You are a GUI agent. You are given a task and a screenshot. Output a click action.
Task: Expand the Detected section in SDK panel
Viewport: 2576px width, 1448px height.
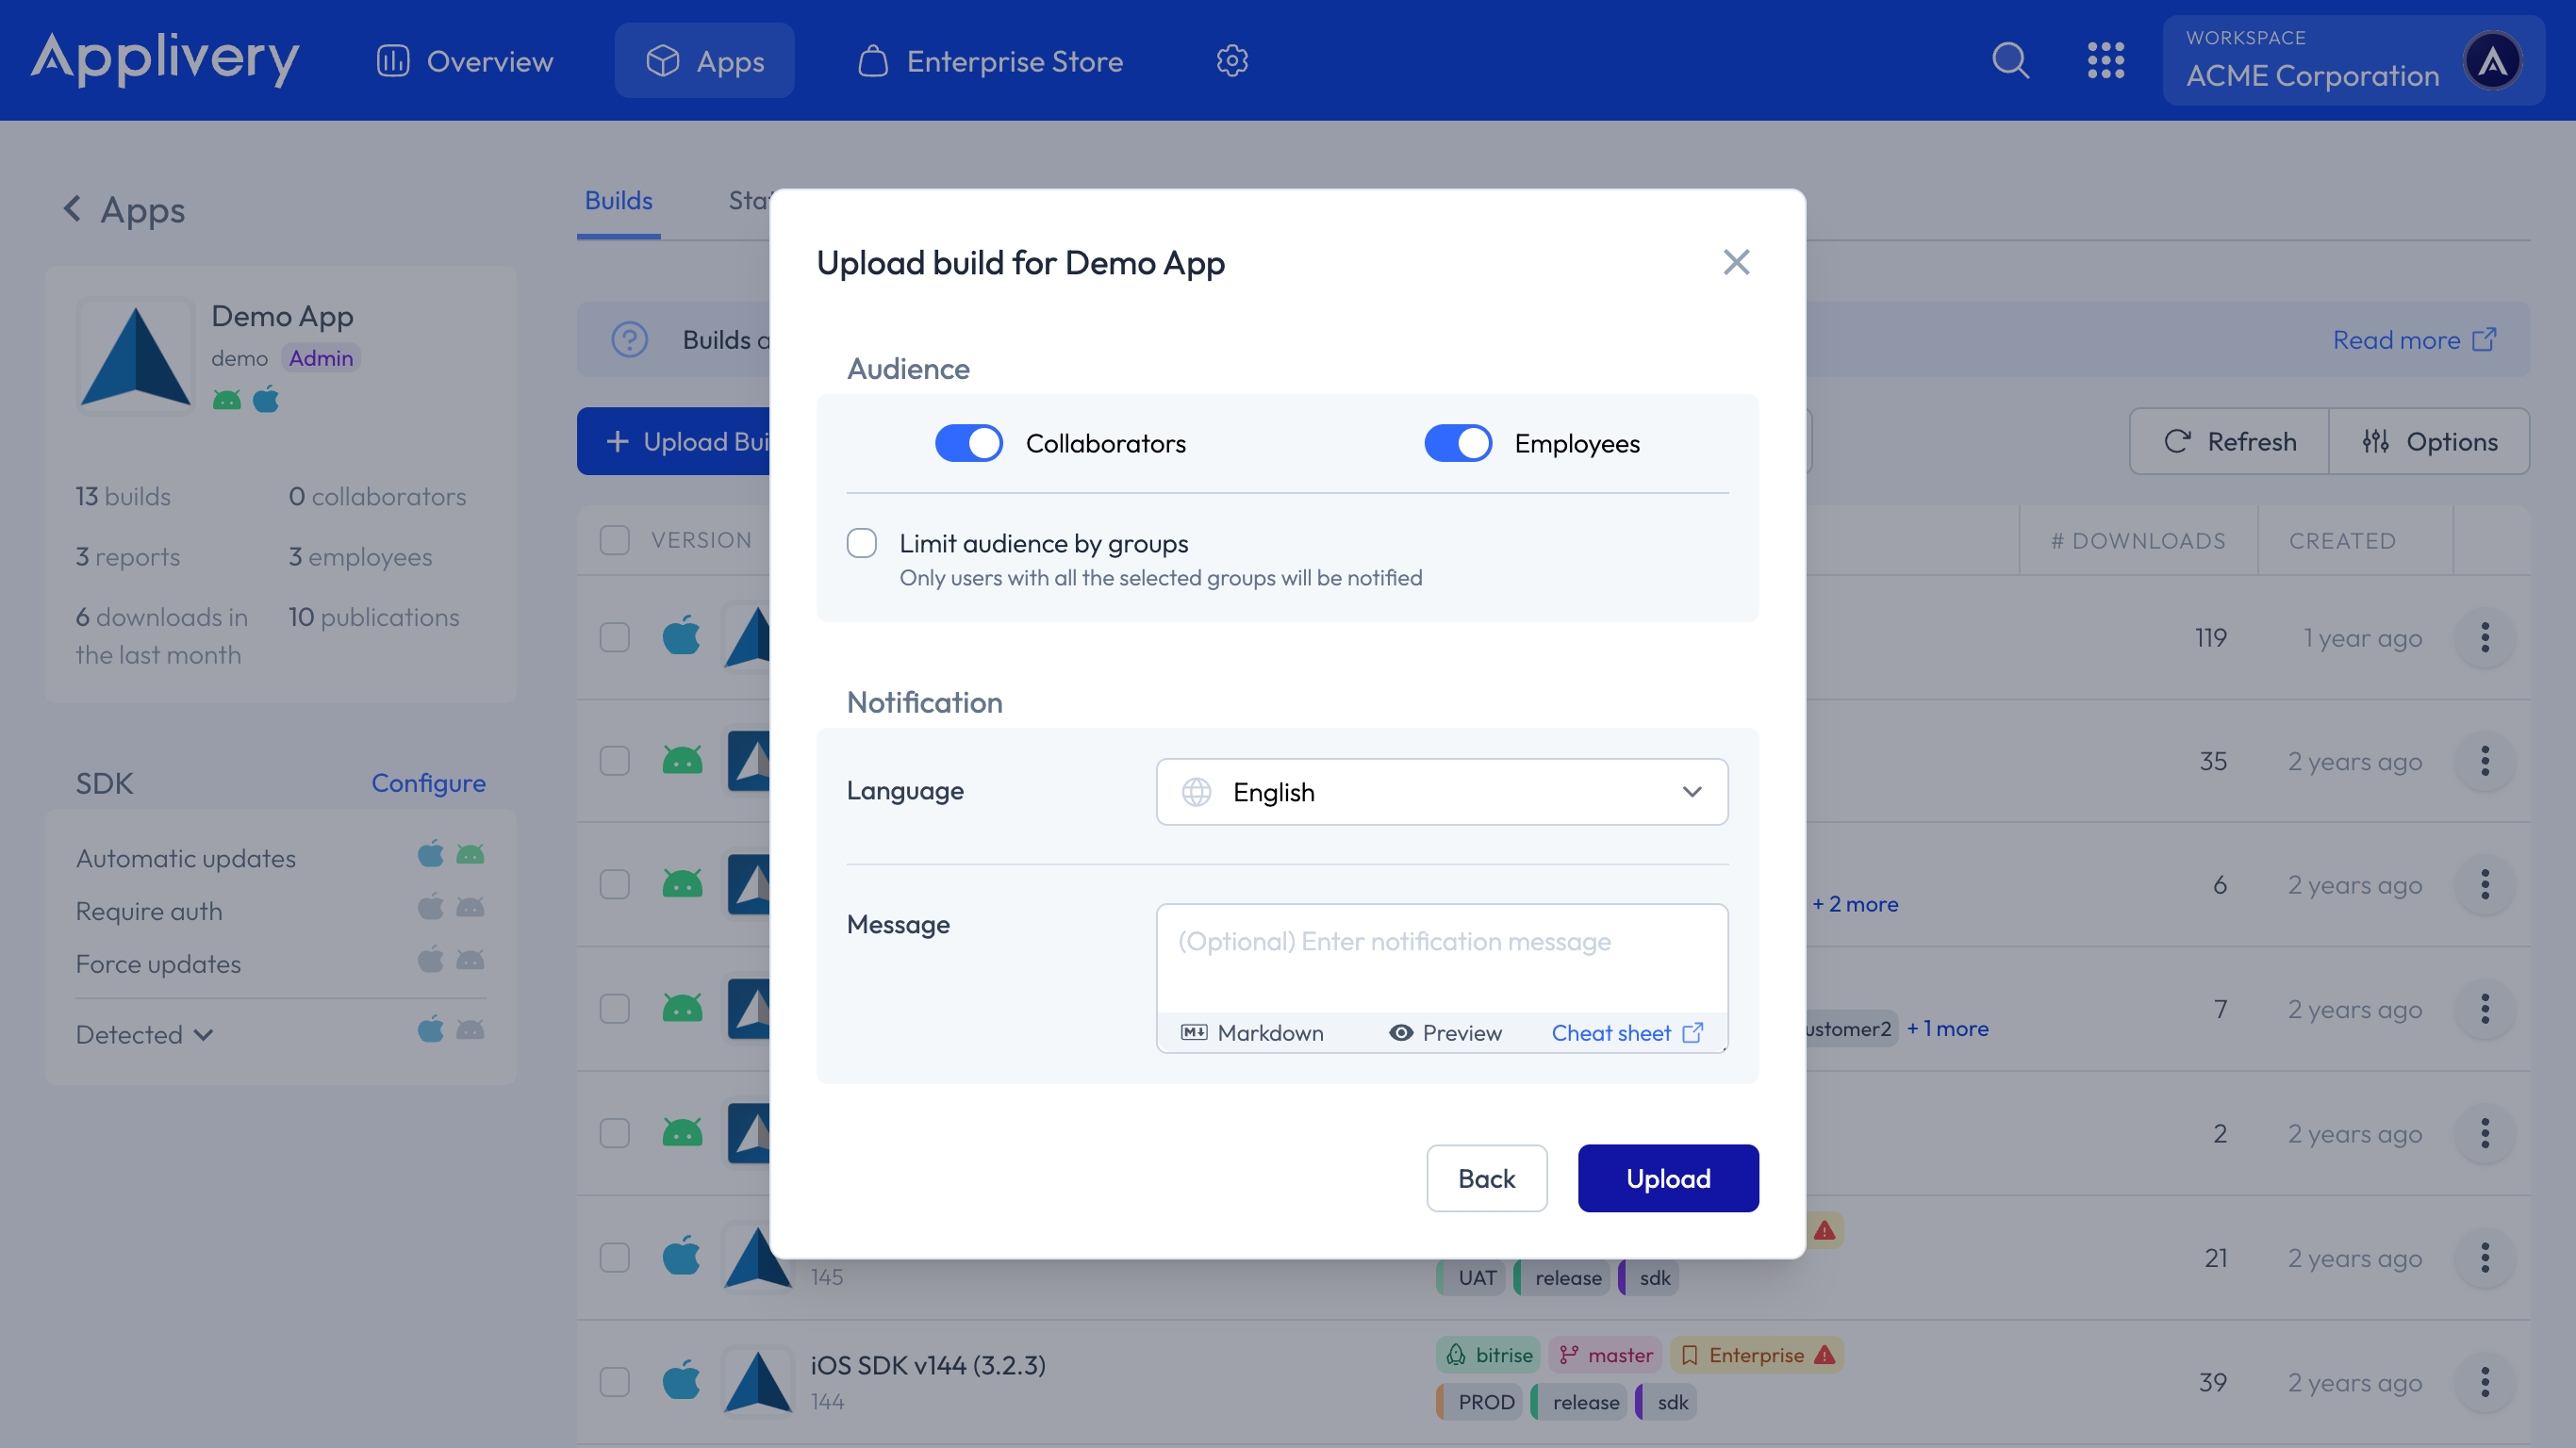[204, 1034]
